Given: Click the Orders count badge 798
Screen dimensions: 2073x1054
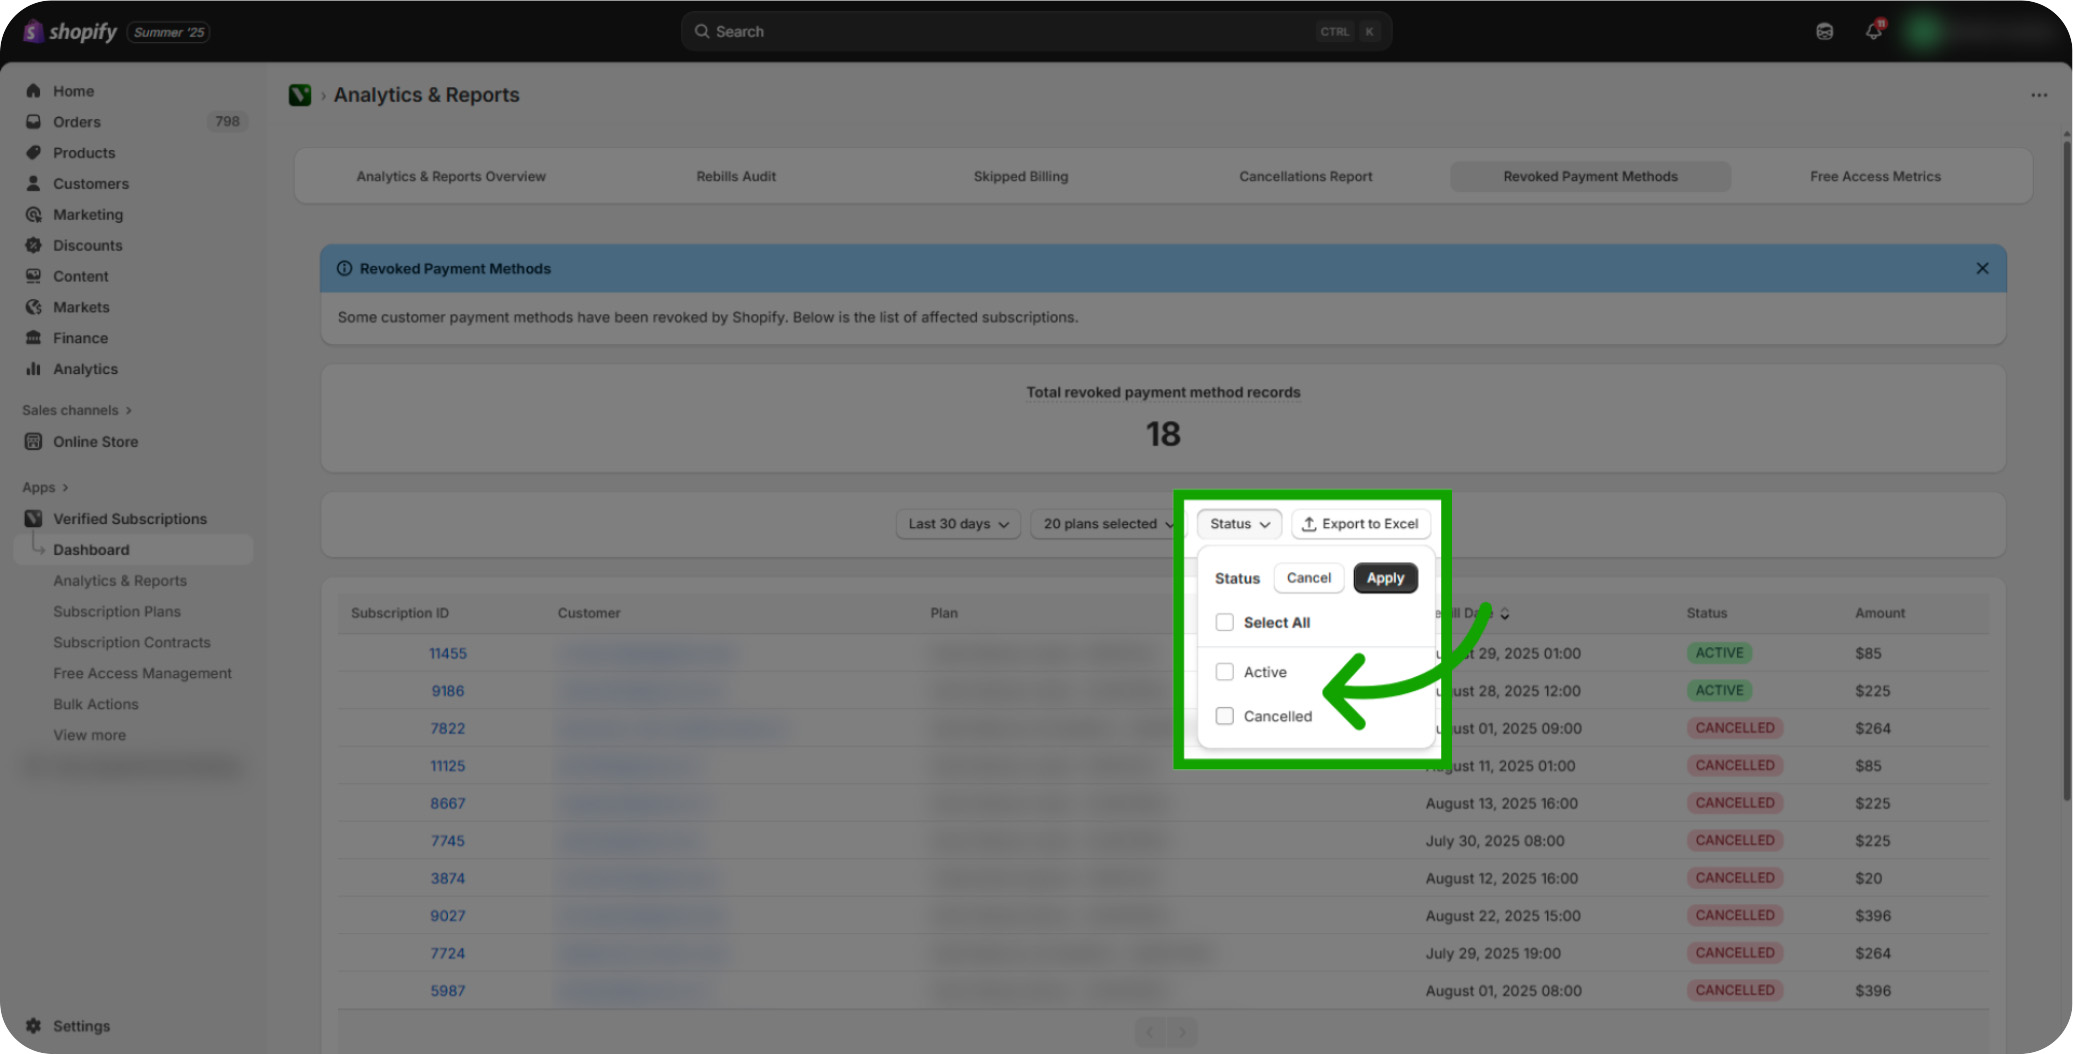Looking at the screenshot, I should [x=227, y=122].
